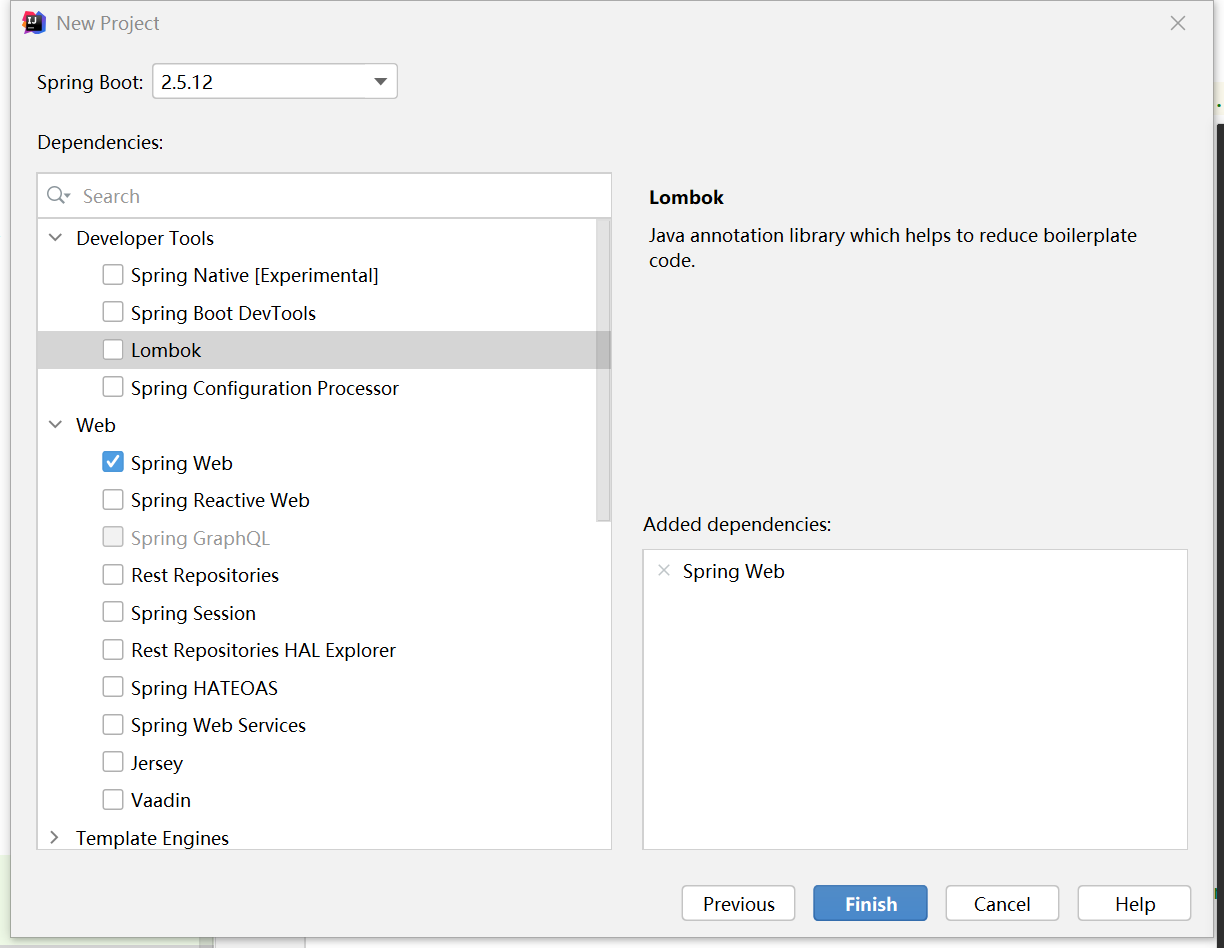Image resolution: width=1224 pixels, height=948 pixels.
Task: Enable the Rest Repositories checkbox
Action: coord(113,575)
